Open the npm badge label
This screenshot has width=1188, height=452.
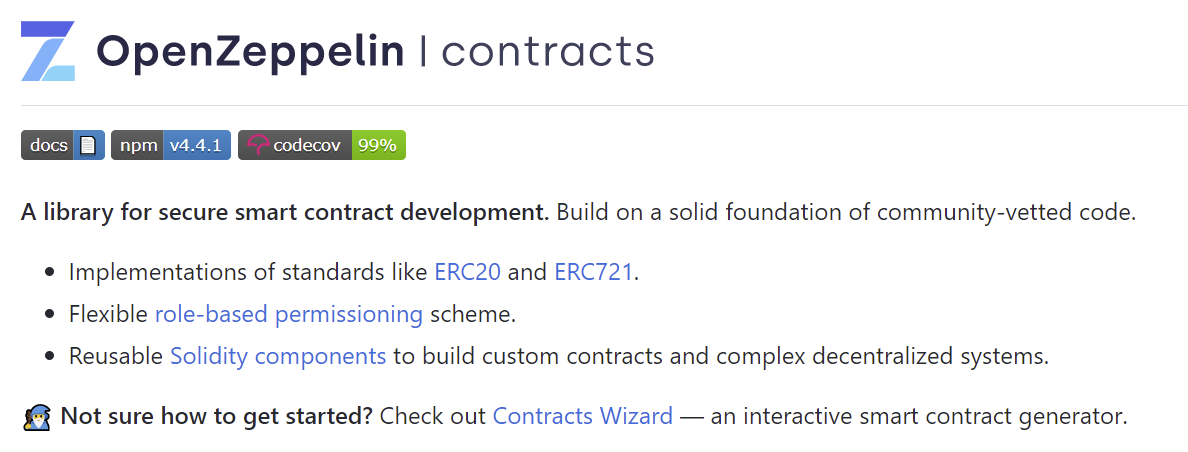coord(137,145)
